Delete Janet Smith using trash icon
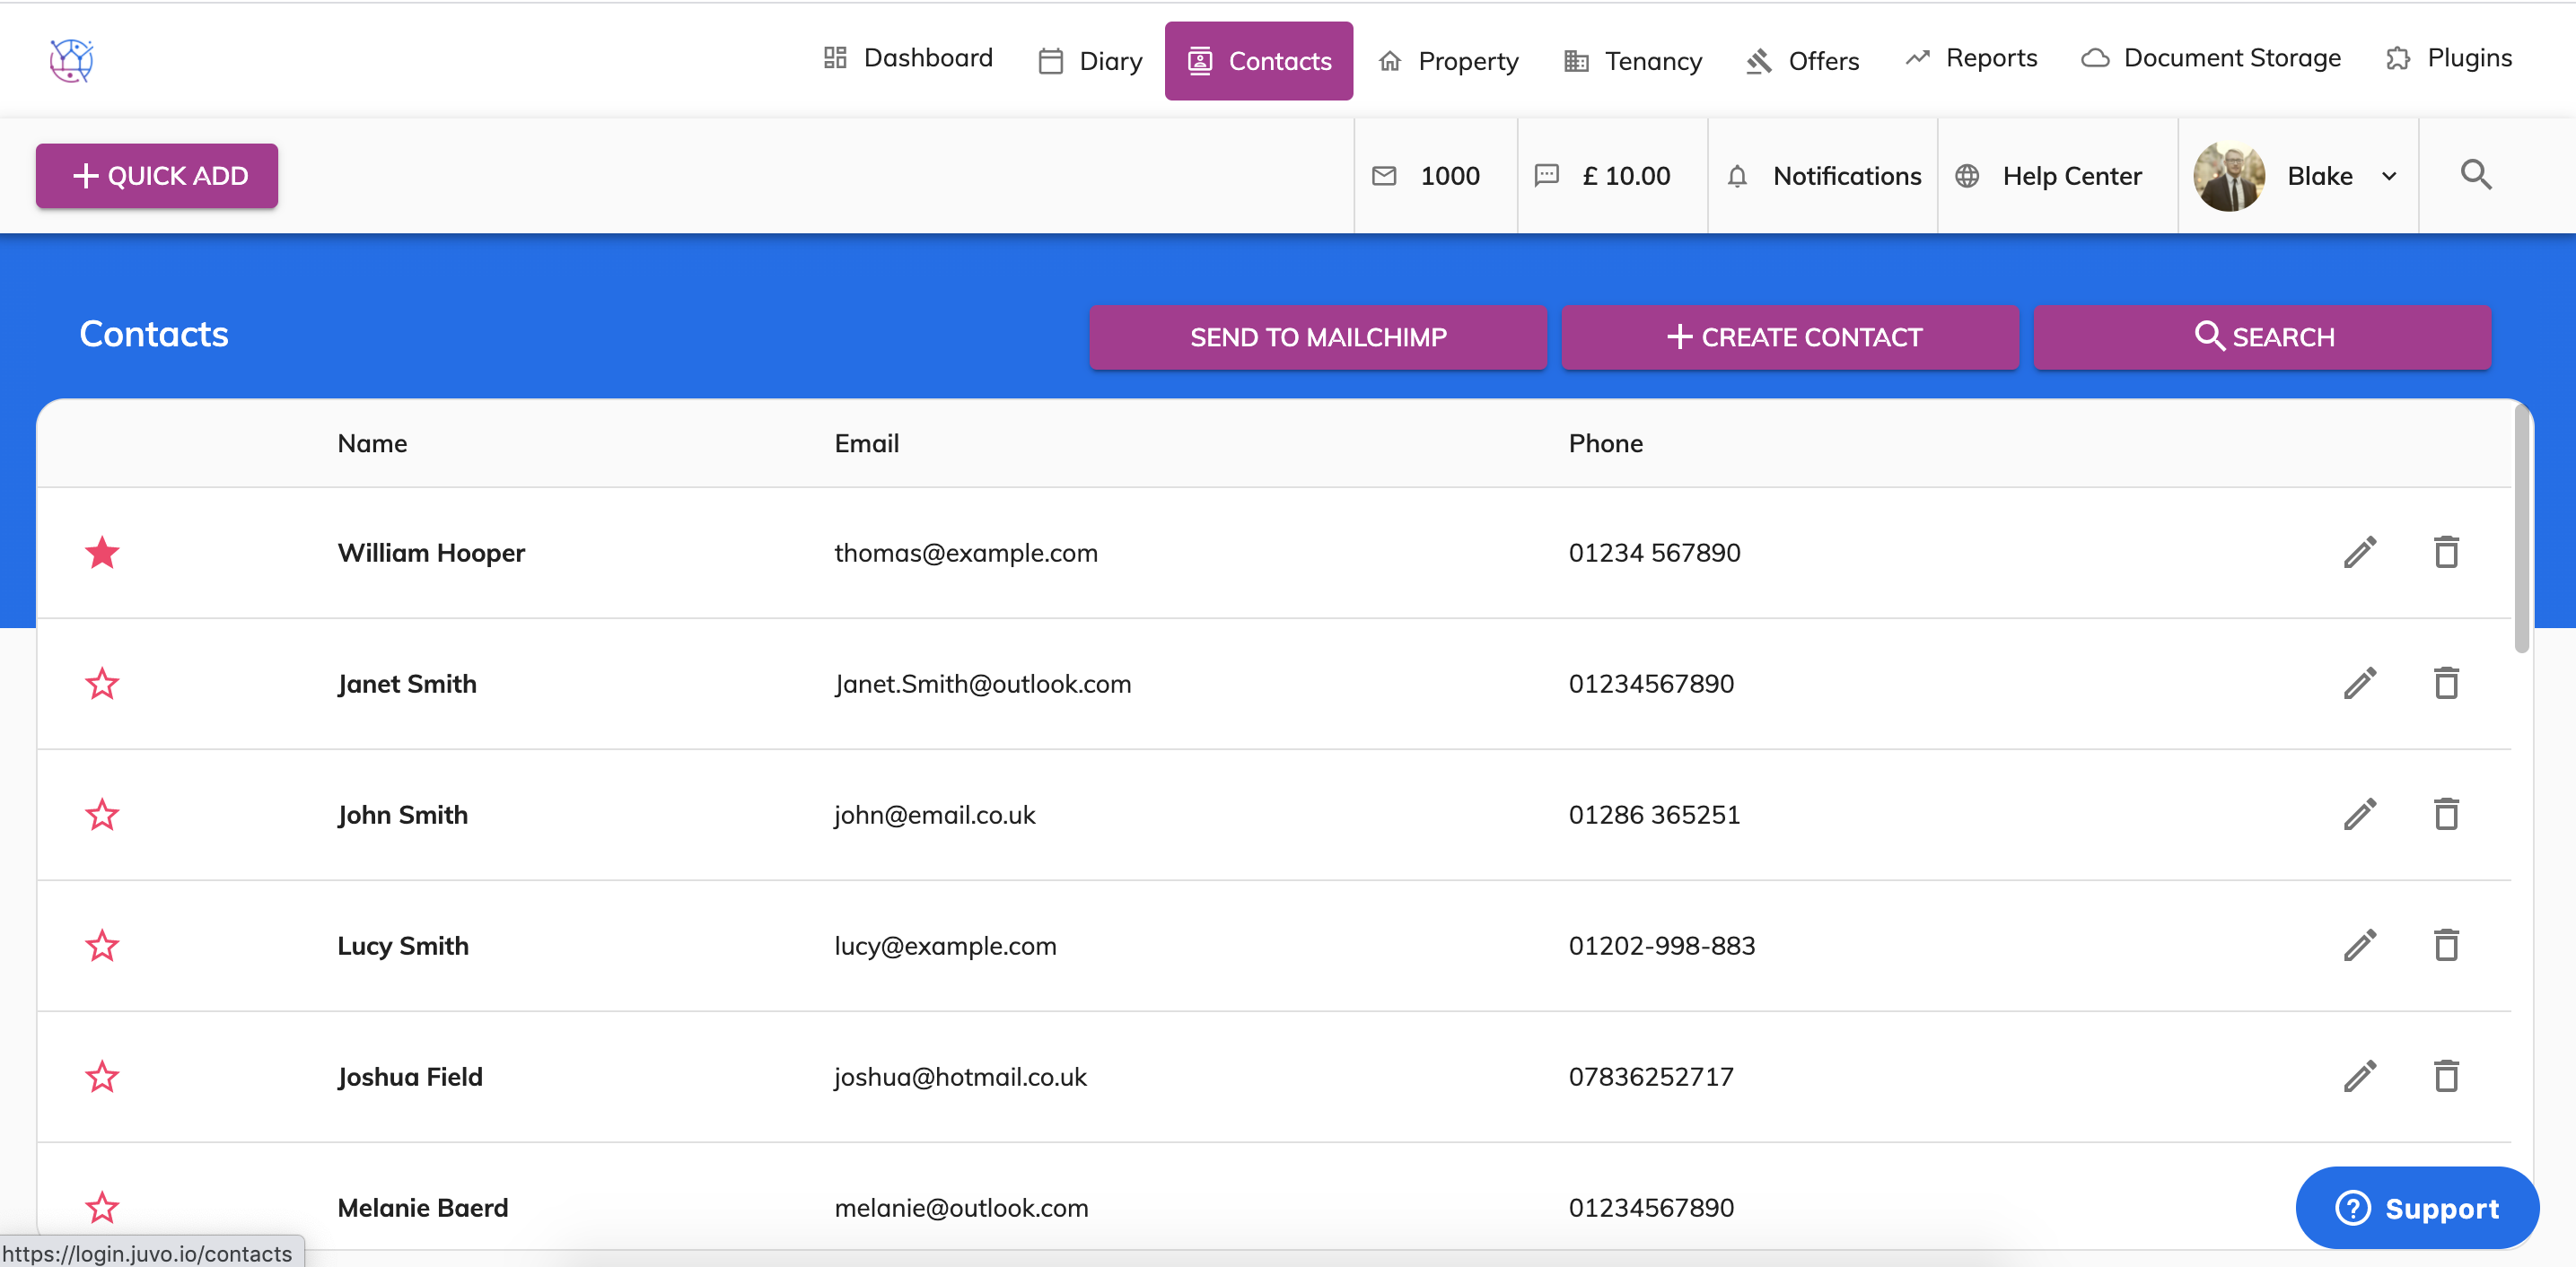Viewport: 2576px width, 1267px height. [x=2446, y=683]
